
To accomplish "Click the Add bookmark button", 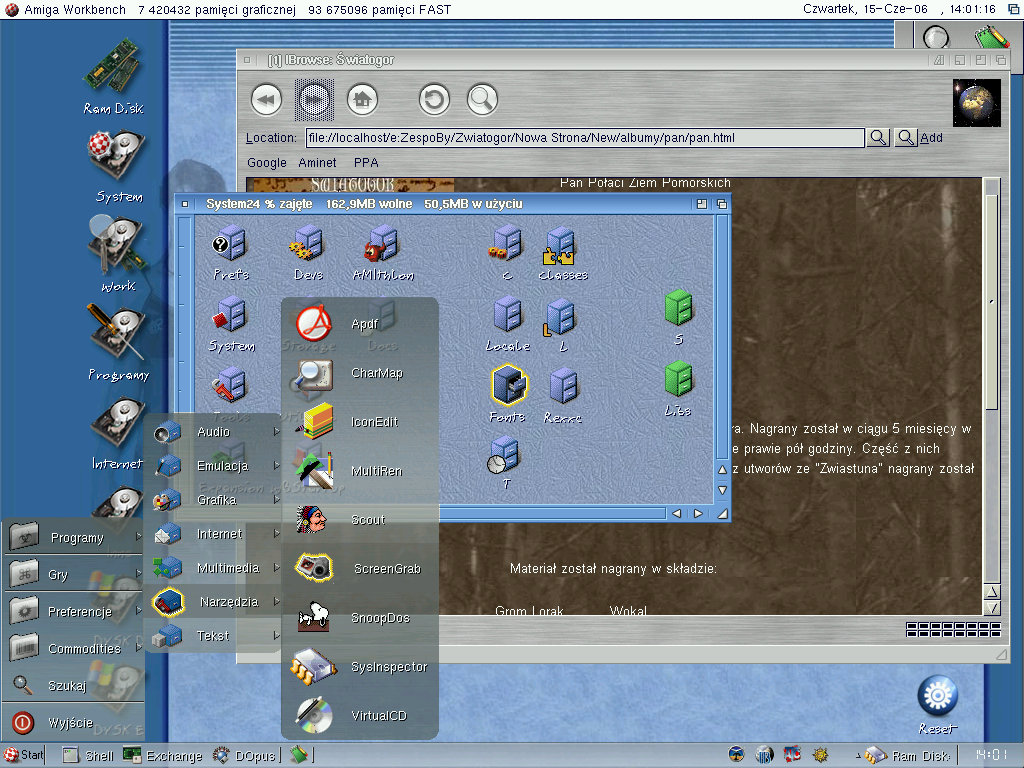I will [919, 137].
